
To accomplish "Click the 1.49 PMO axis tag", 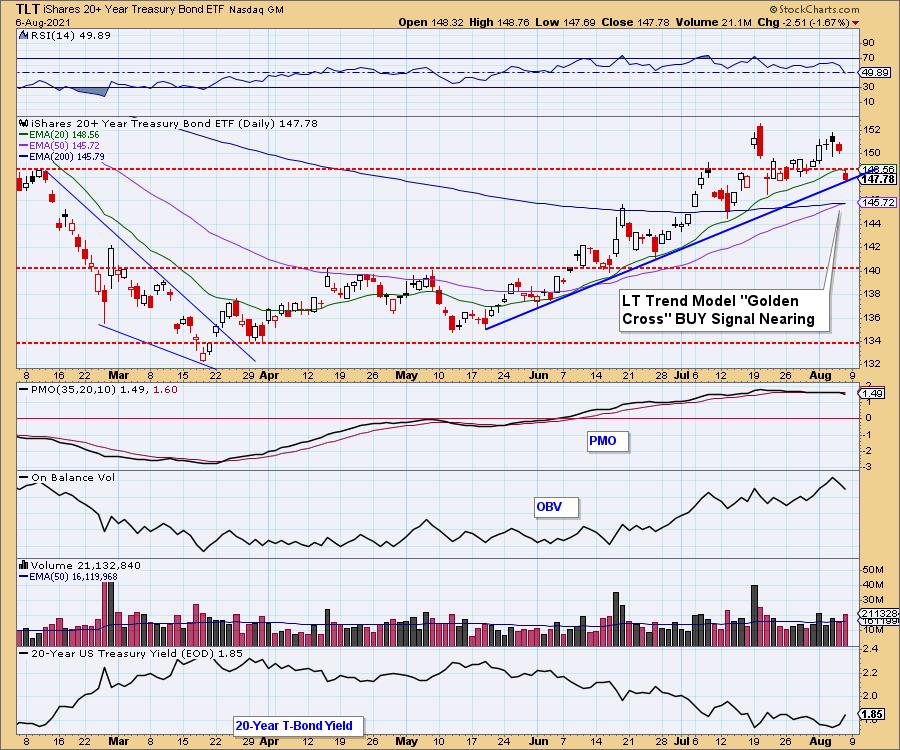I will 872,394.
